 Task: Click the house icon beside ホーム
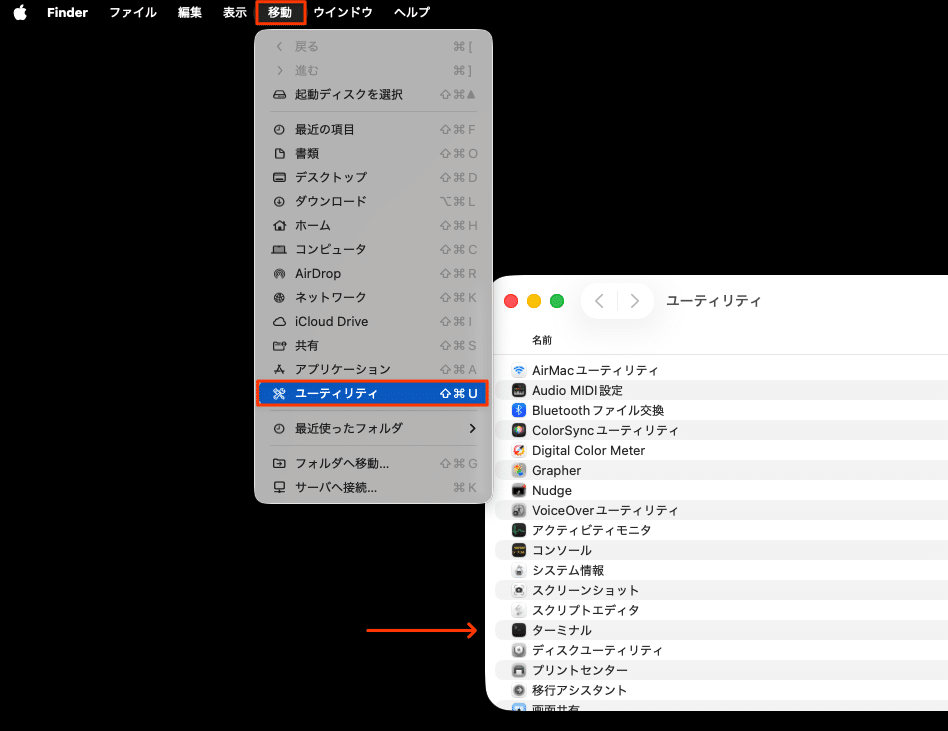[x=279, y=226]
